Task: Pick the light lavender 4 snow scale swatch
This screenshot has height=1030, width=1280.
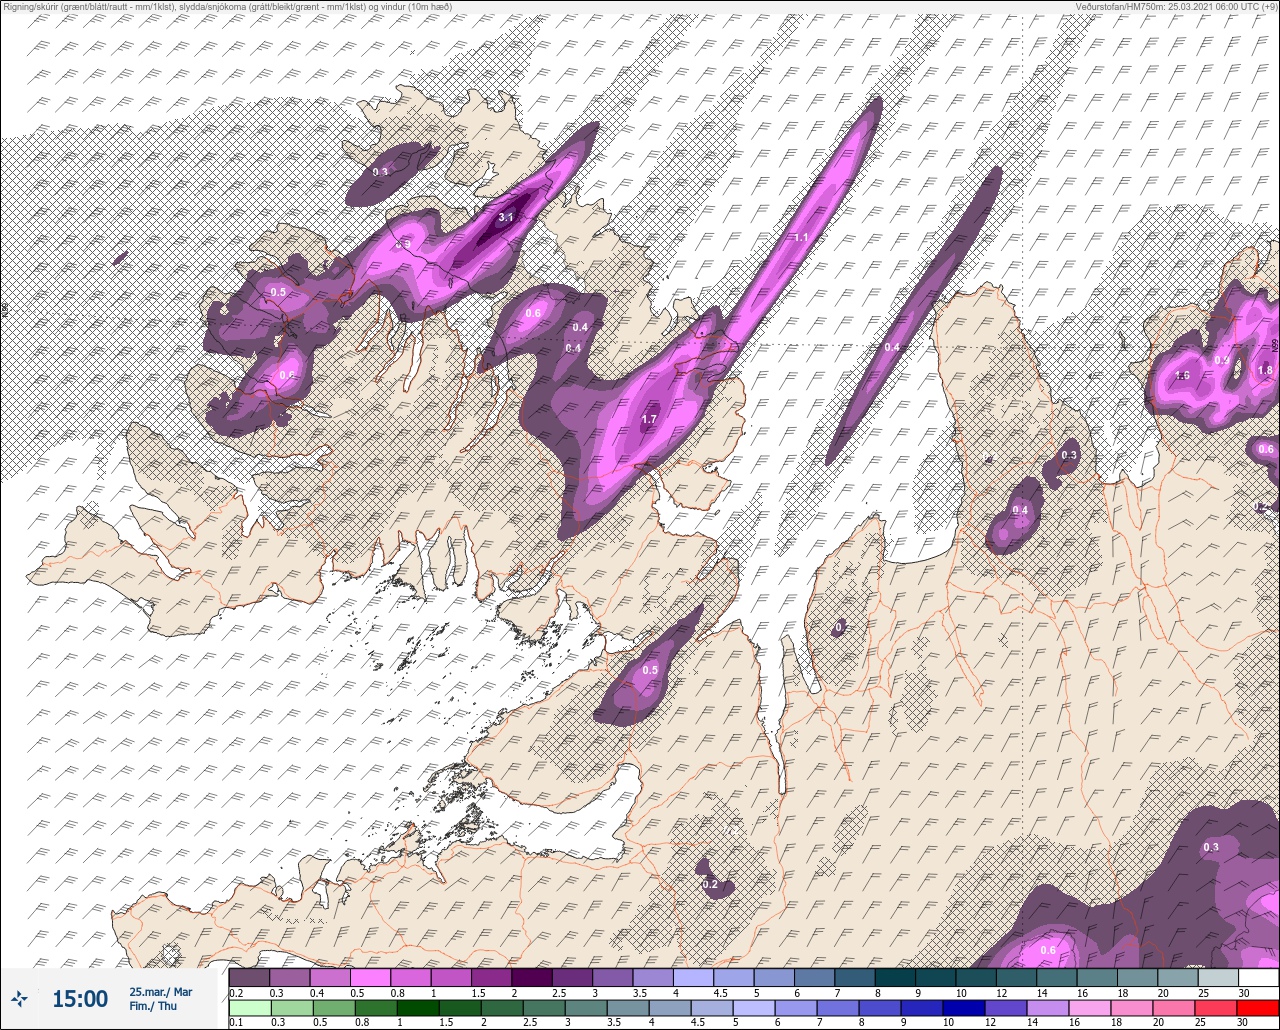Action: point(693,977)
